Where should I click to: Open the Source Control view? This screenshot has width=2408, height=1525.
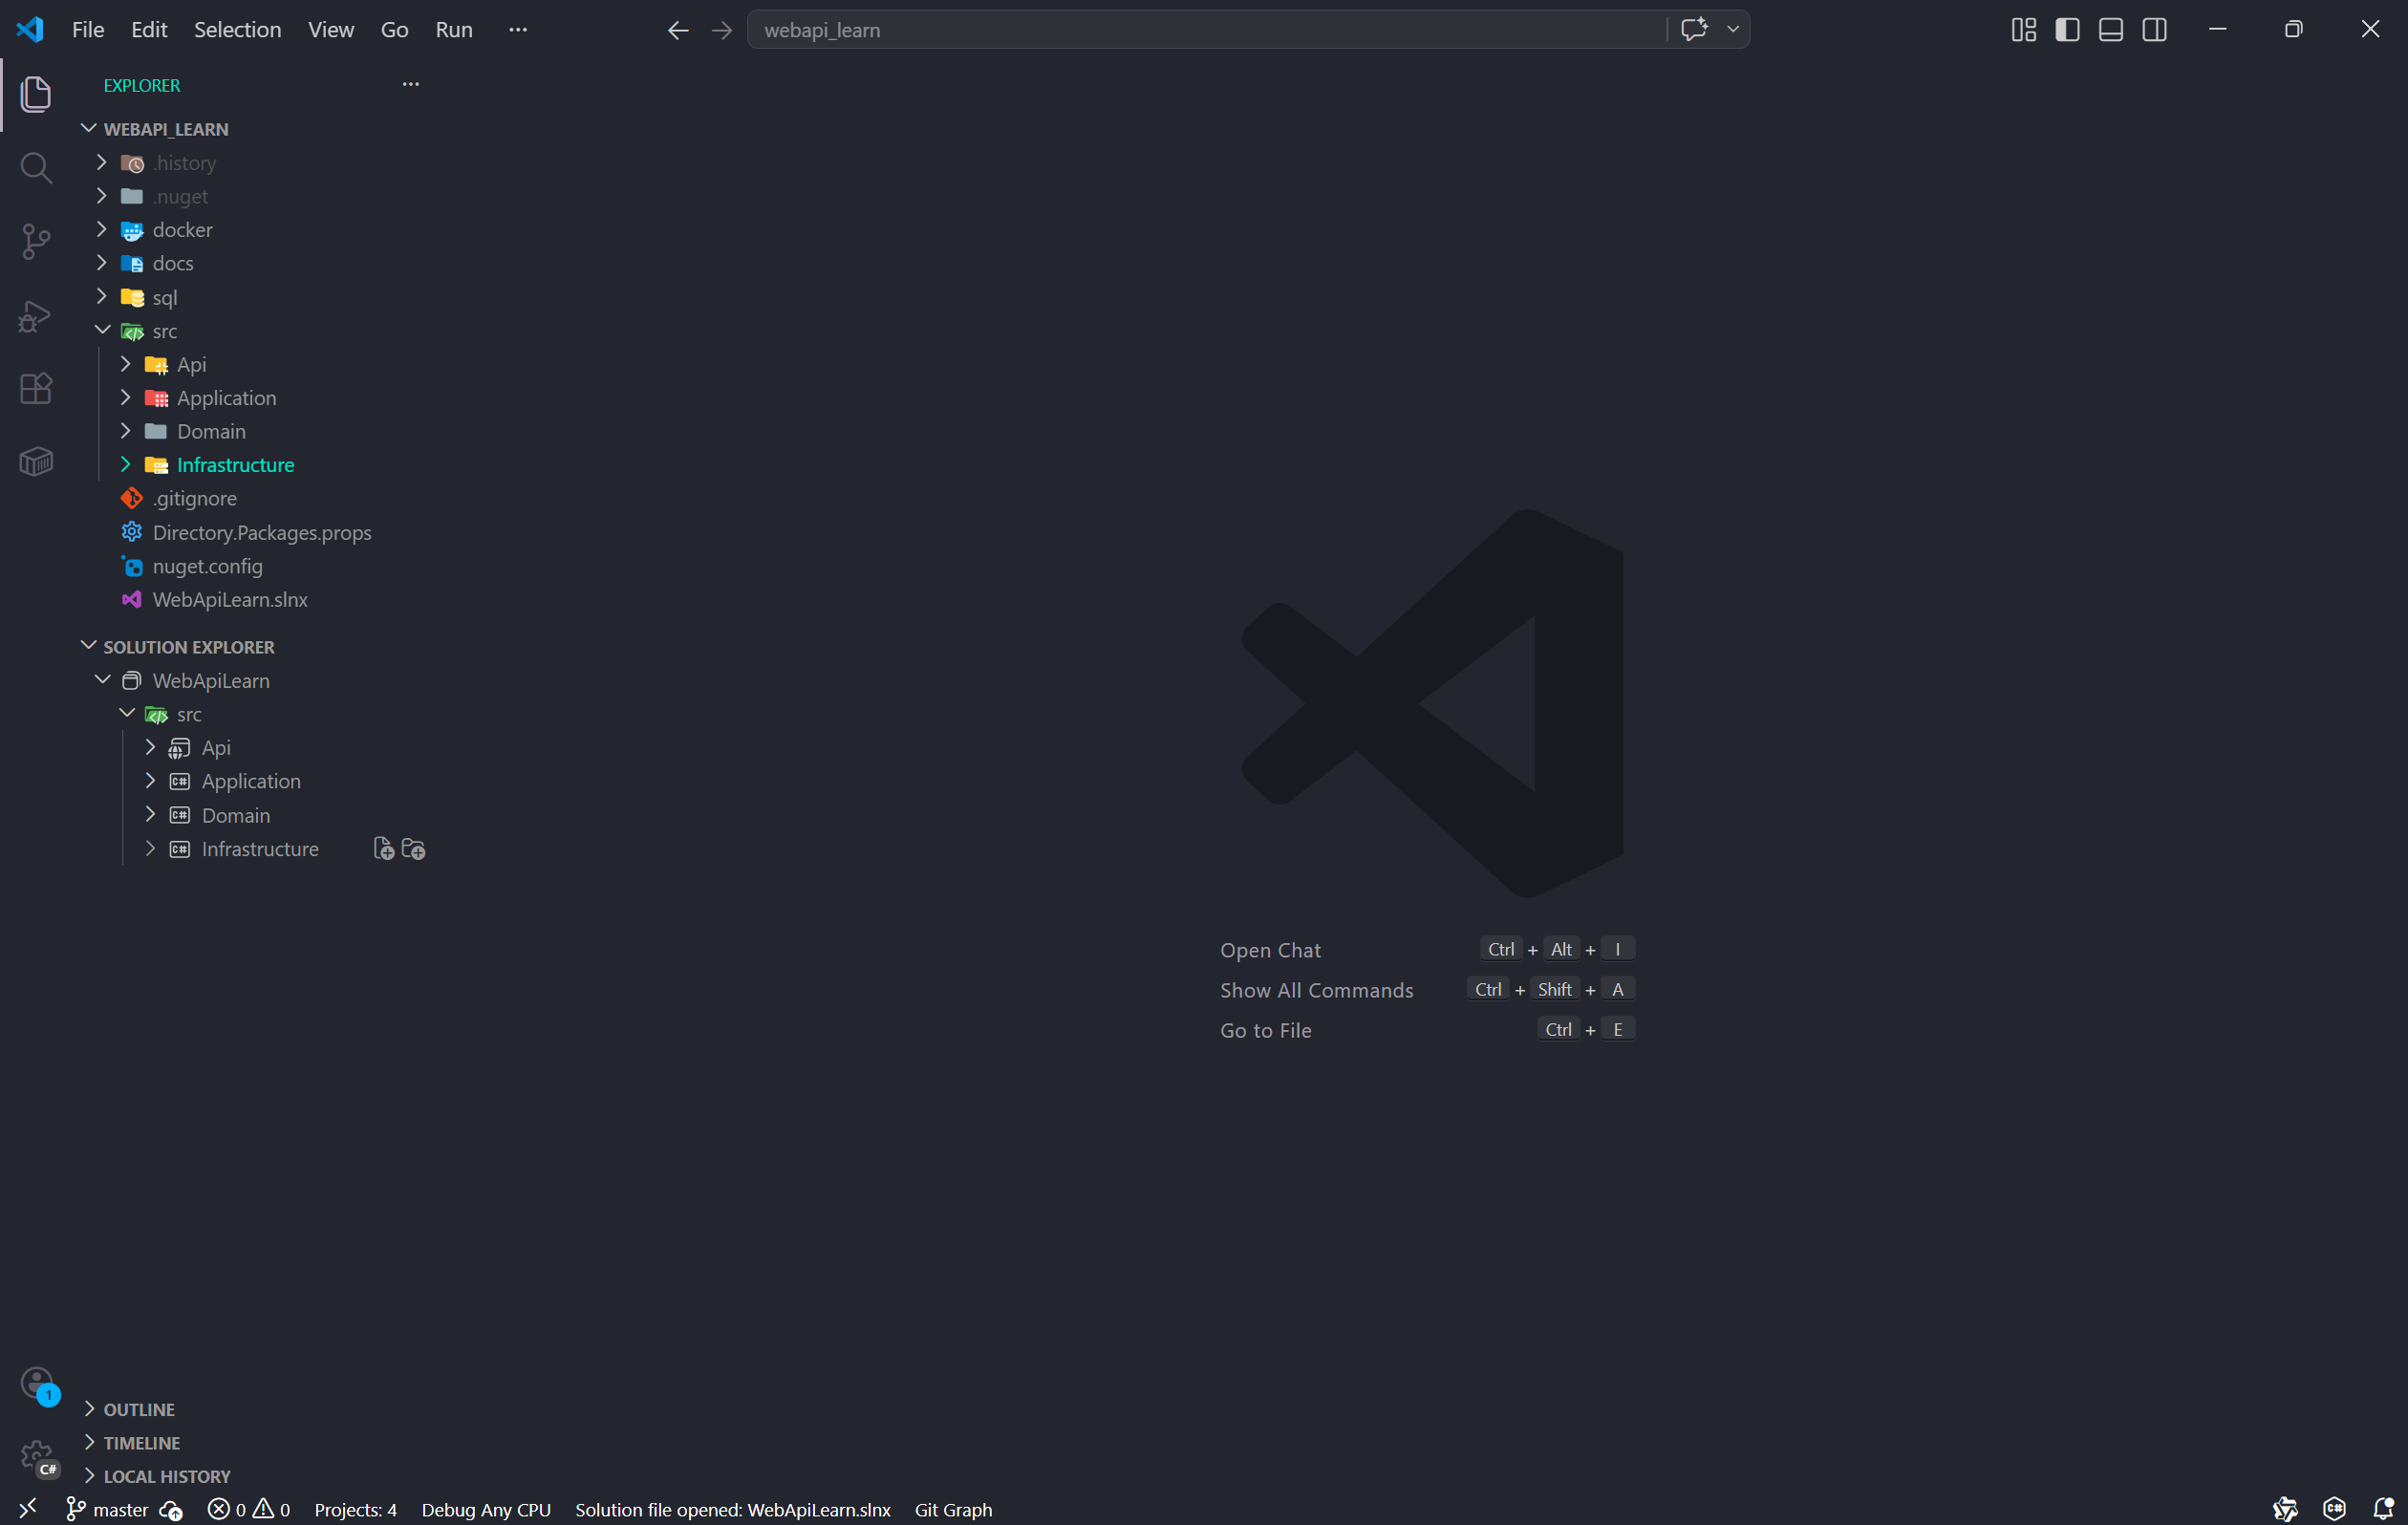point(36,241)
